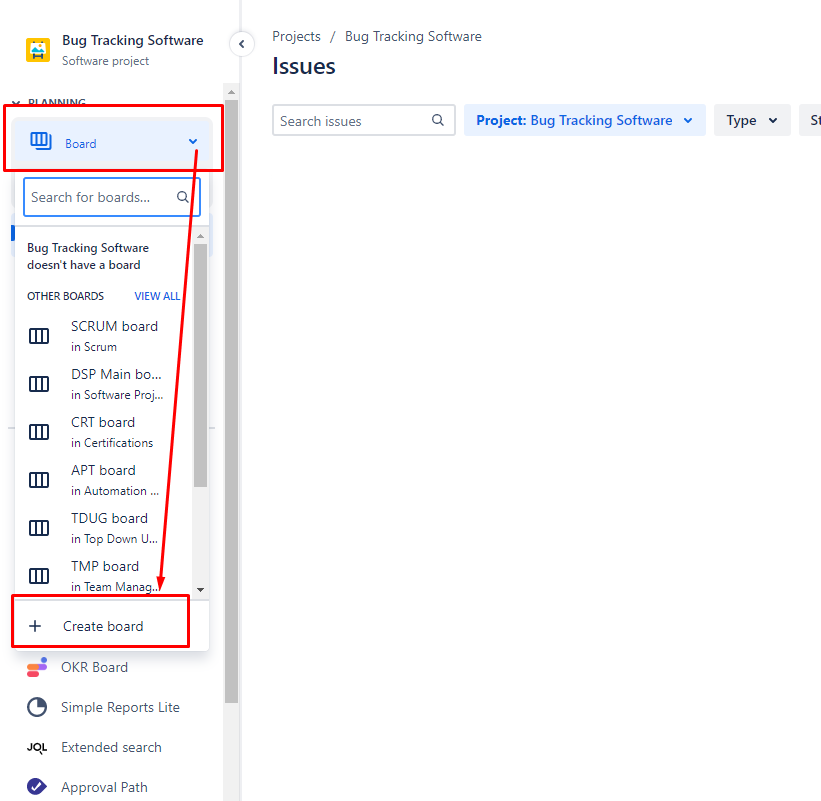Click the Bug Tracking Software project avatar

tap(38, 50)
